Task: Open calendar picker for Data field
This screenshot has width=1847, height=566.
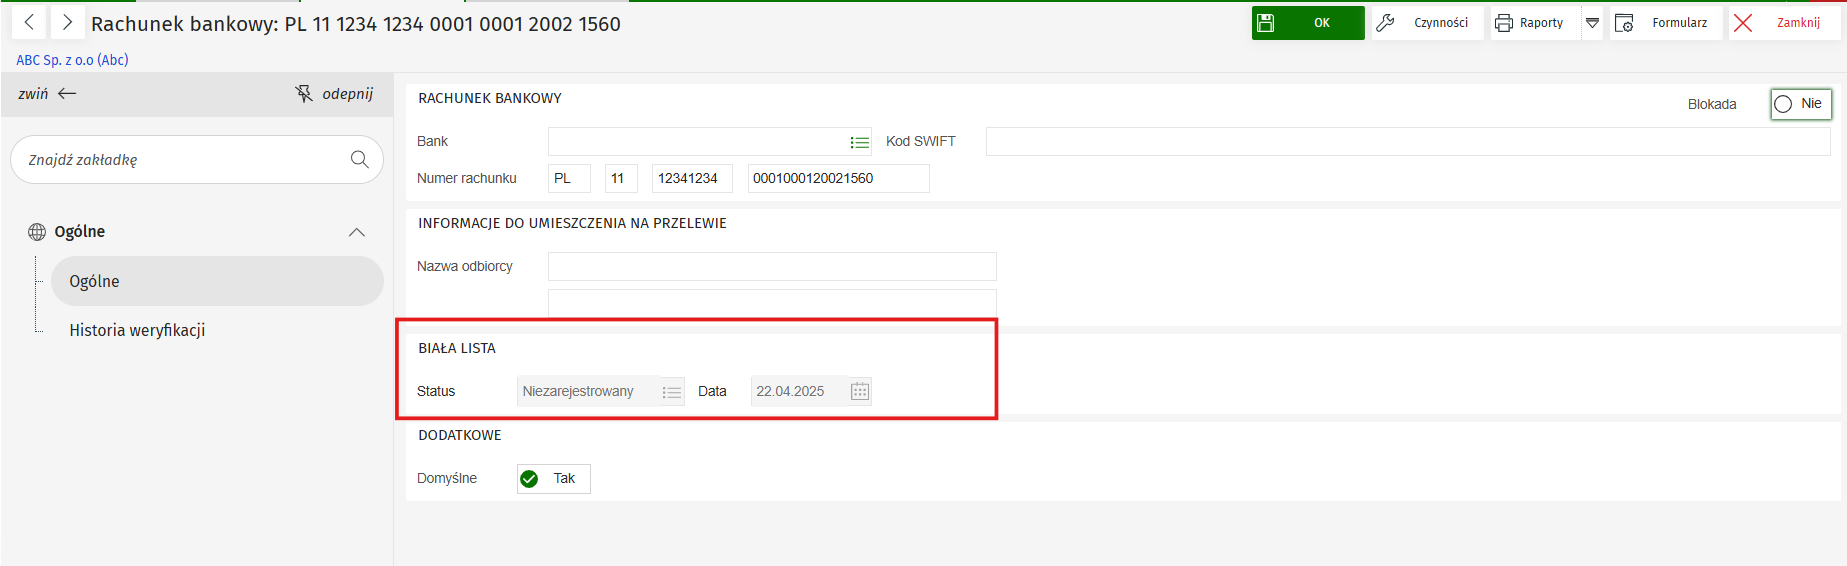Action: [x=860, y=391]
